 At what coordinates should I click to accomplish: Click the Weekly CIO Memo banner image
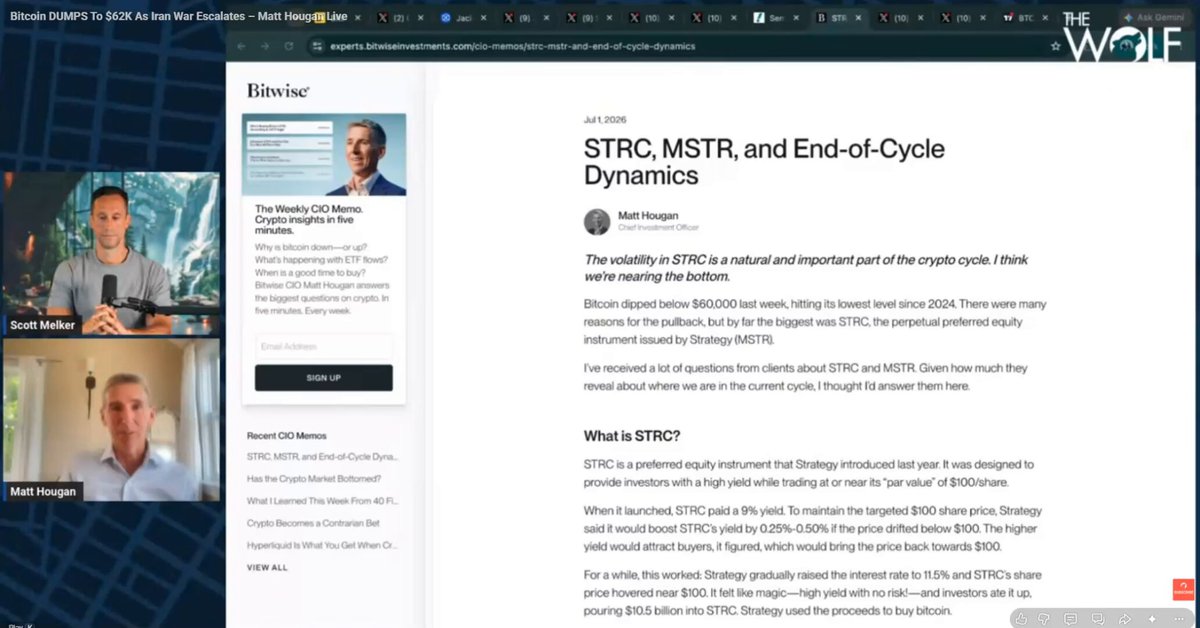(x=324, y=155)
